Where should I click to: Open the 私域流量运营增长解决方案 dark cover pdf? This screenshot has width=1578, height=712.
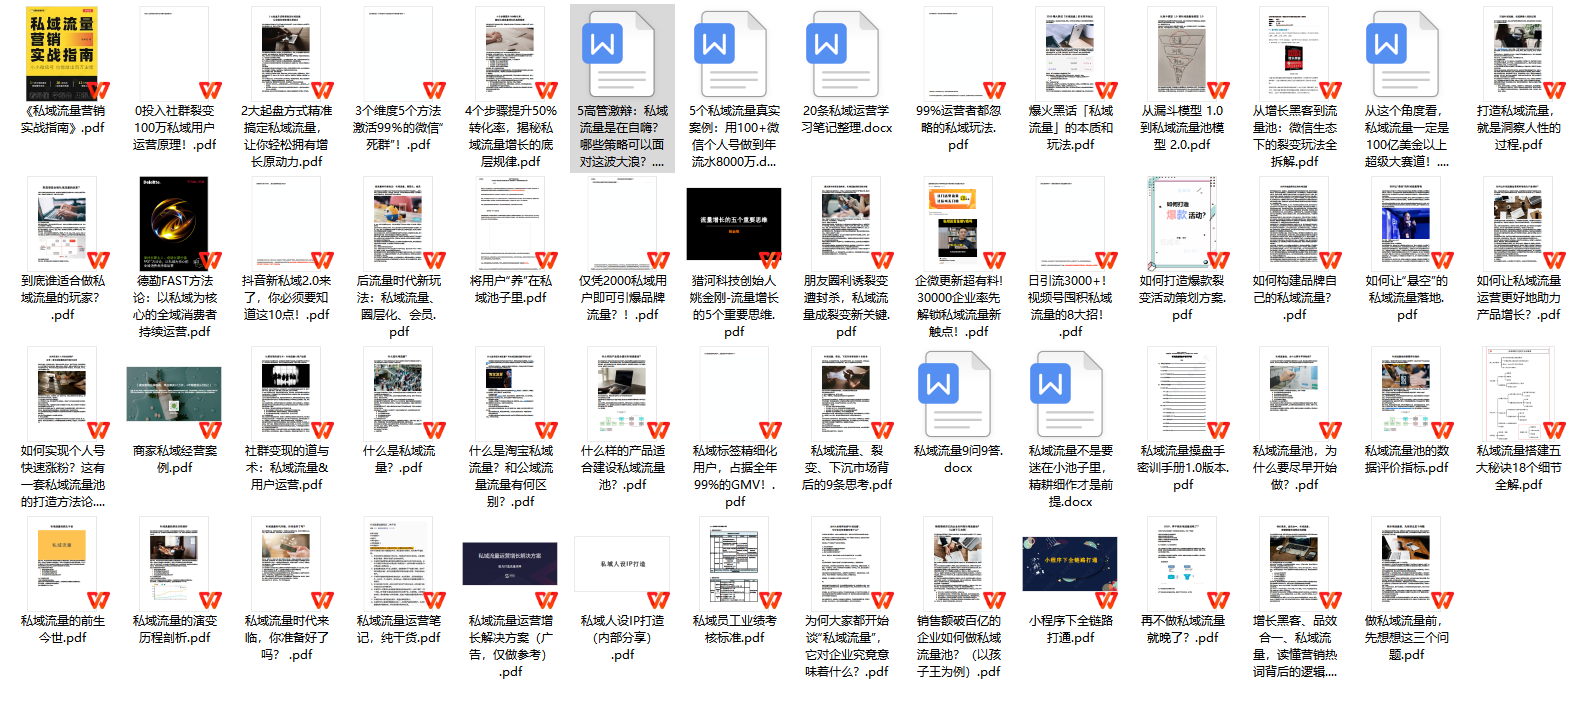pos(510,564)
